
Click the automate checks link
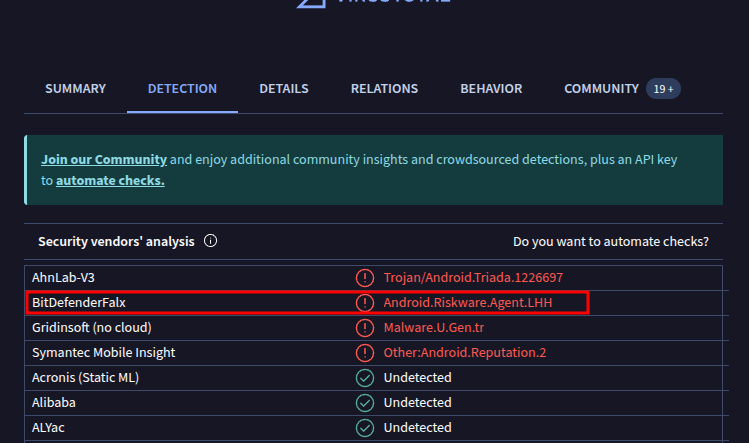tap(110, 181)
